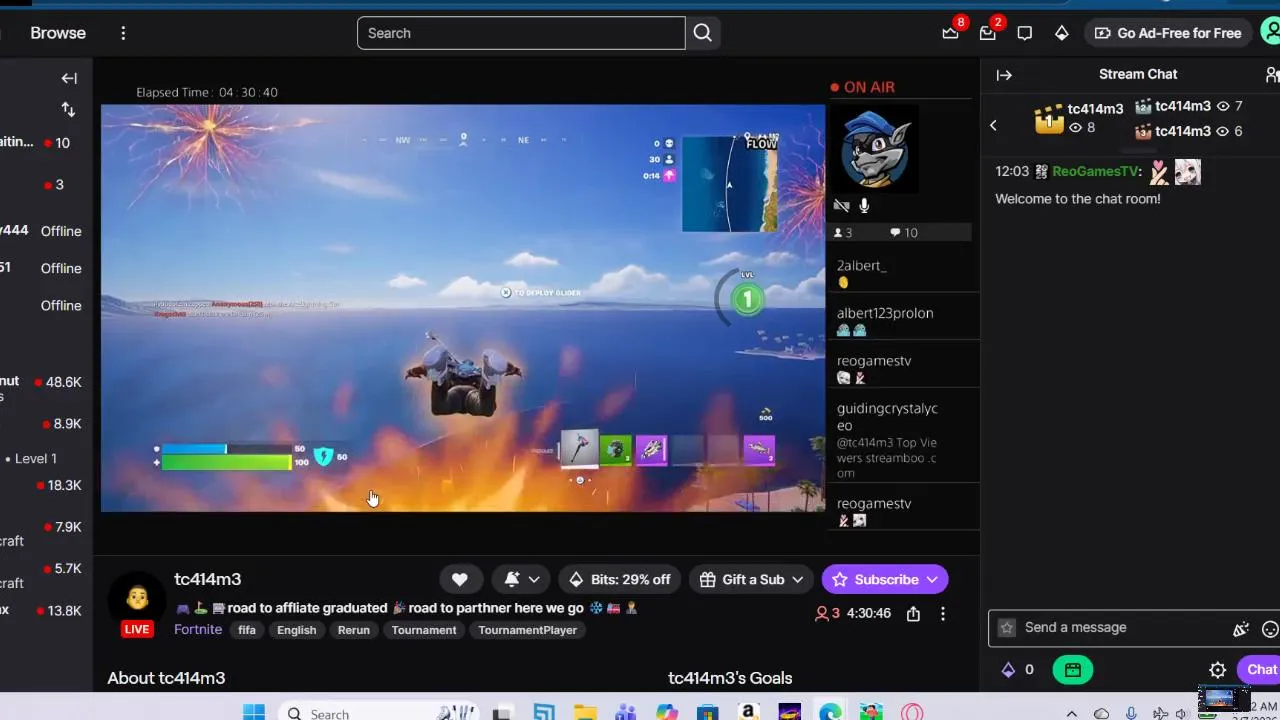Open the emote picker smiley
This screenshot has width=1280, height=720.
coord(1270,629)
